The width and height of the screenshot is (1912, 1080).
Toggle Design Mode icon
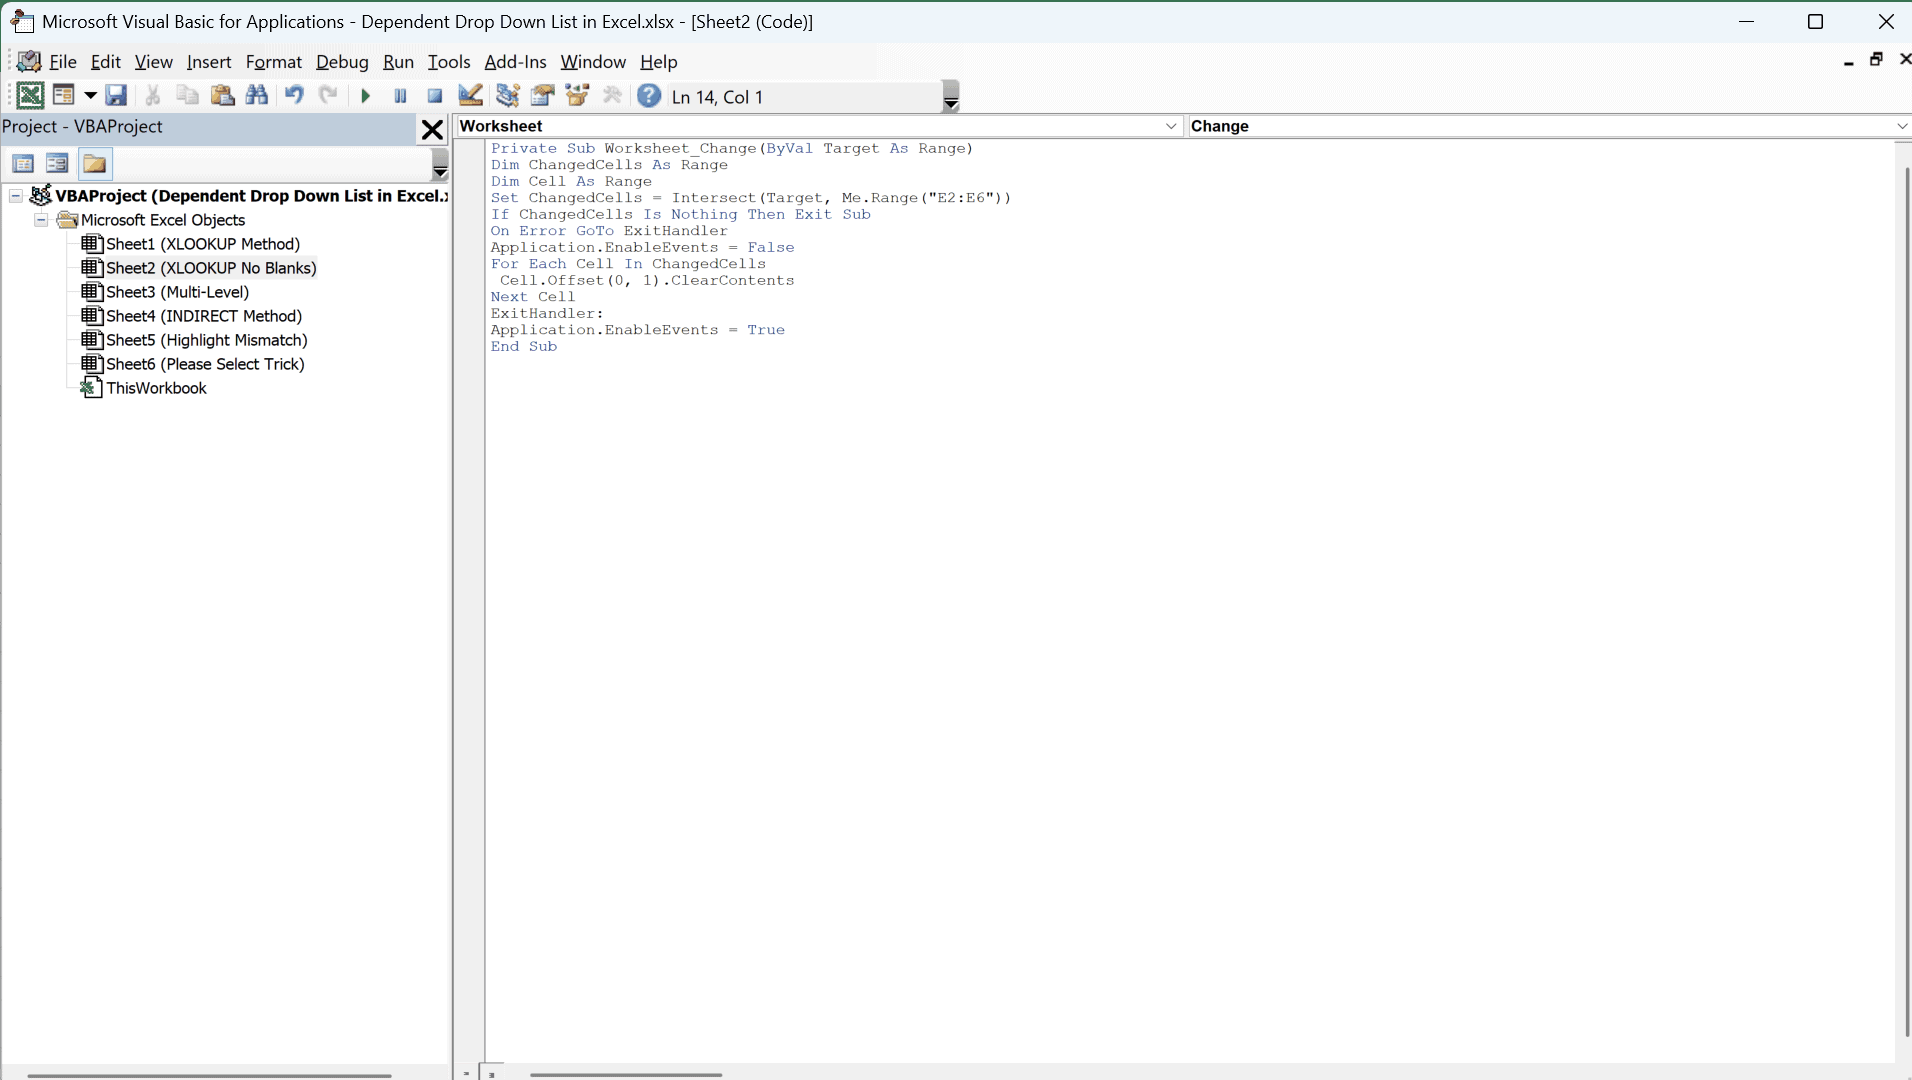470,96
